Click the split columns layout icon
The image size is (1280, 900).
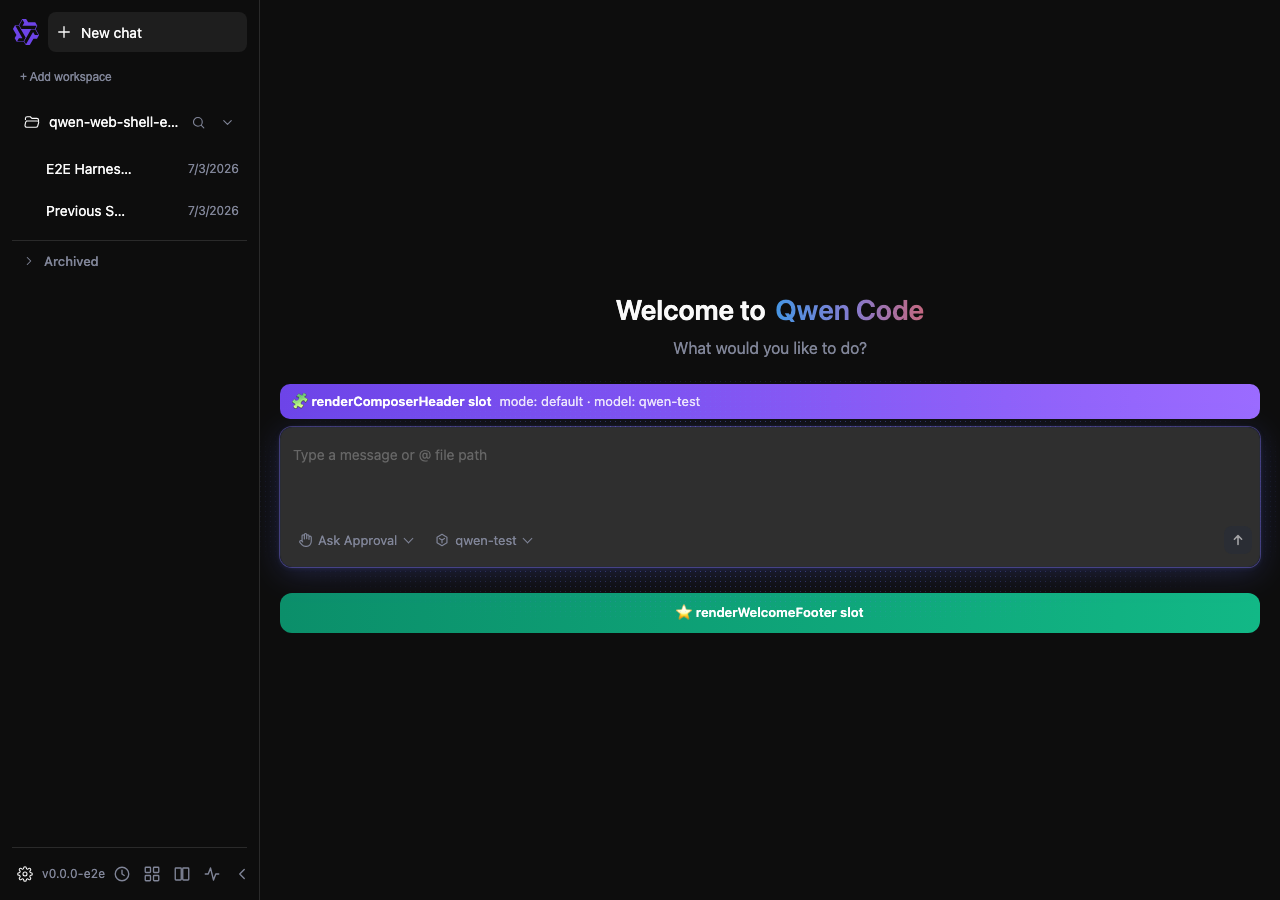point(182,874)
